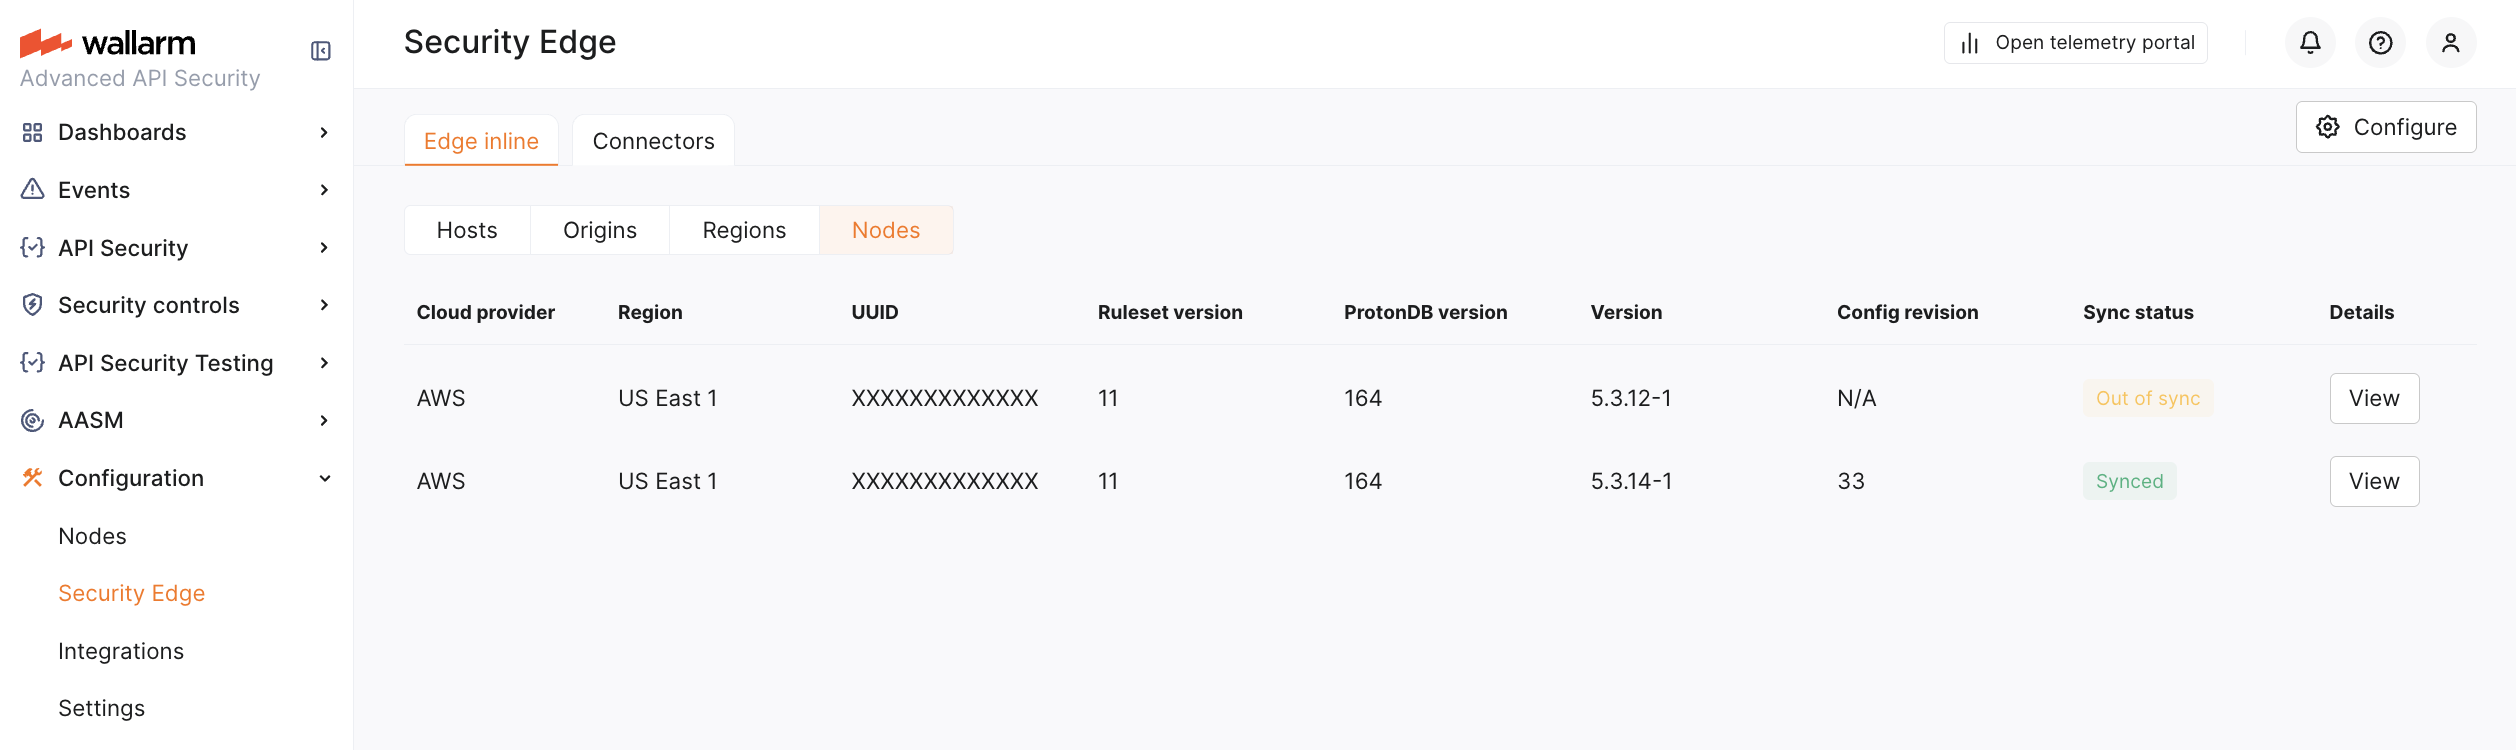Open the user profile icon
Viewport: 2516px width, 750px height.
tap(2451, 43)
